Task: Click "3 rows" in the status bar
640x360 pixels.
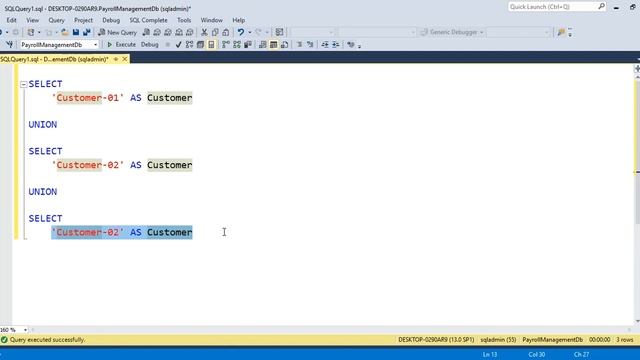Action: tap(624, 340)
